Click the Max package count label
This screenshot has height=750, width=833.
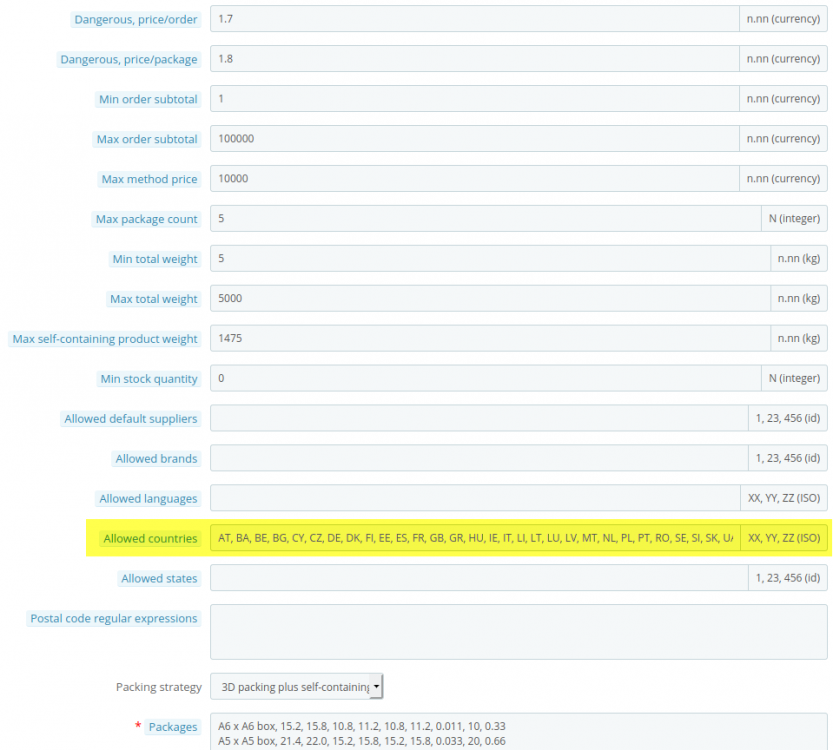147,218
